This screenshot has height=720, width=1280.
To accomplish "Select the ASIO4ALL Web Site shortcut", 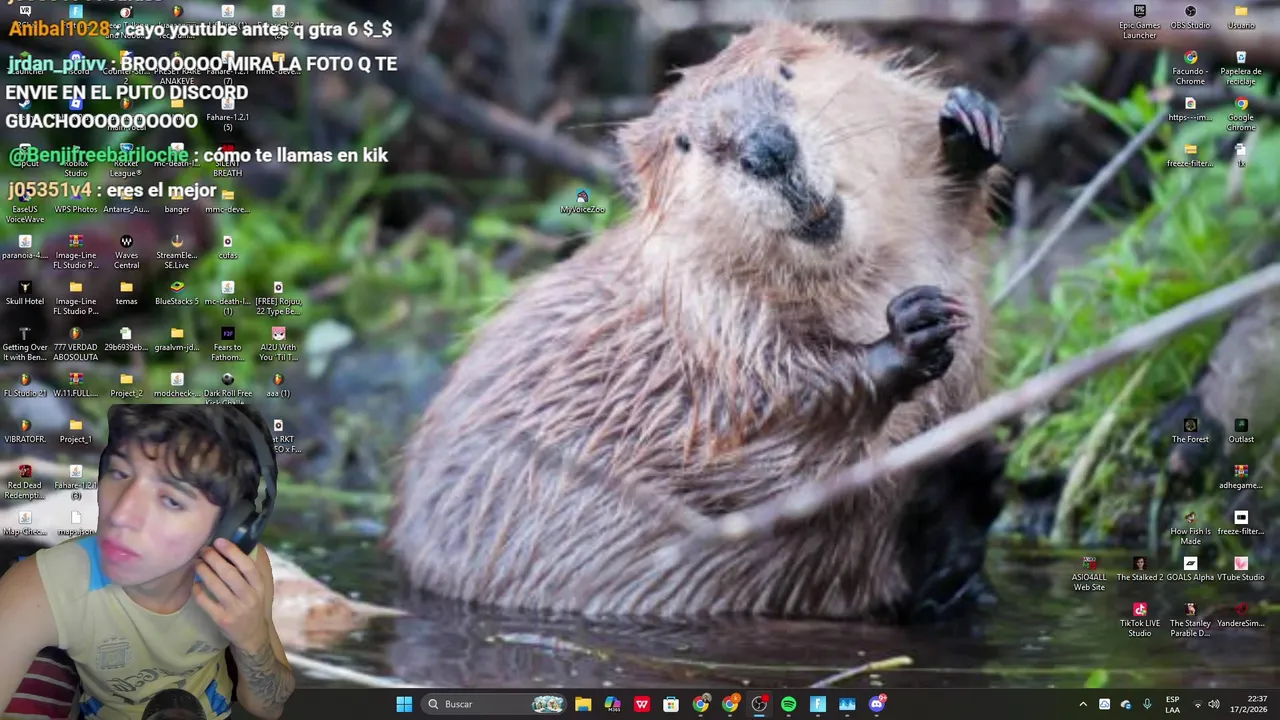I will [x=1089, y=572].
